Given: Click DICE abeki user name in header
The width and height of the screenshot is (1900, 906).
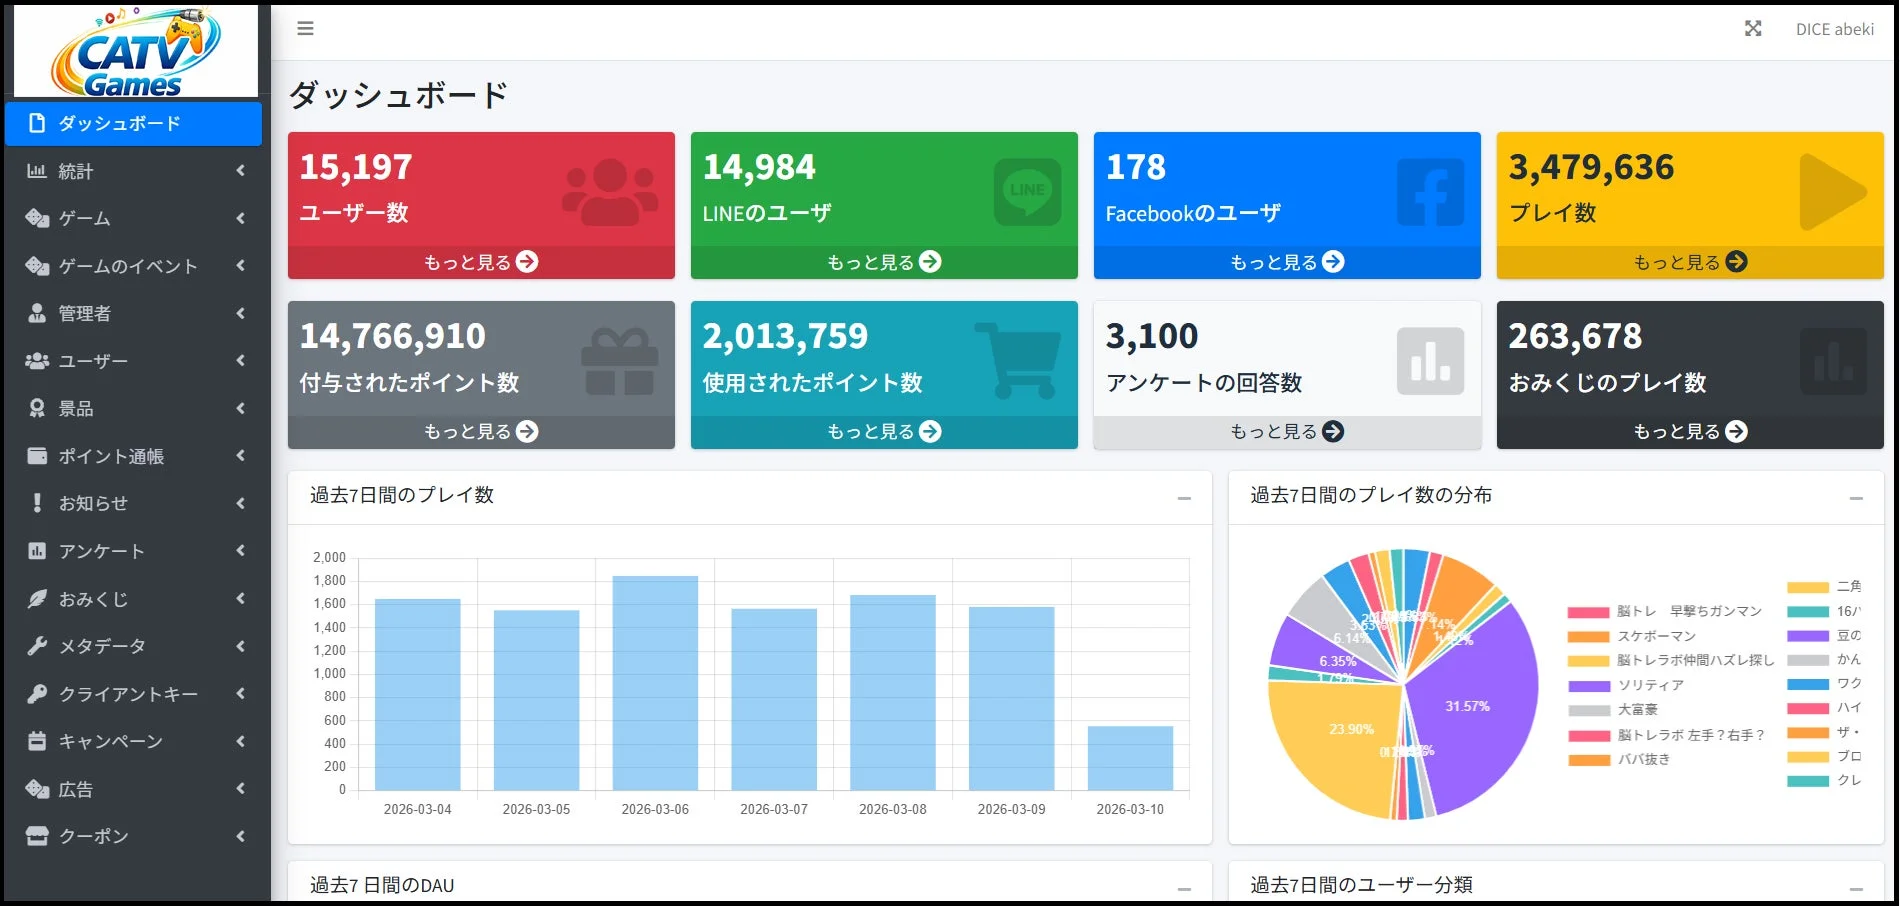Looking at the screenshot, I should [1834, 30].
